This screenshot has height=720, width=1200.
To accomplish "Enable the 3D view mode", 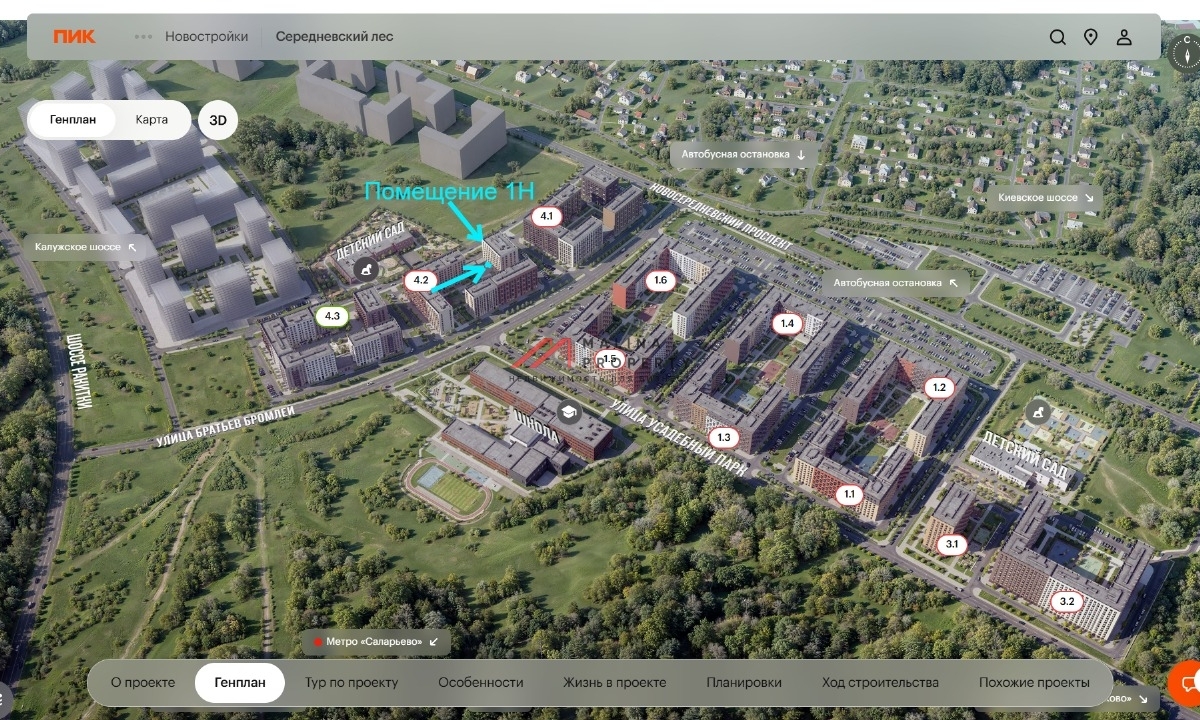I will [218, 120].
